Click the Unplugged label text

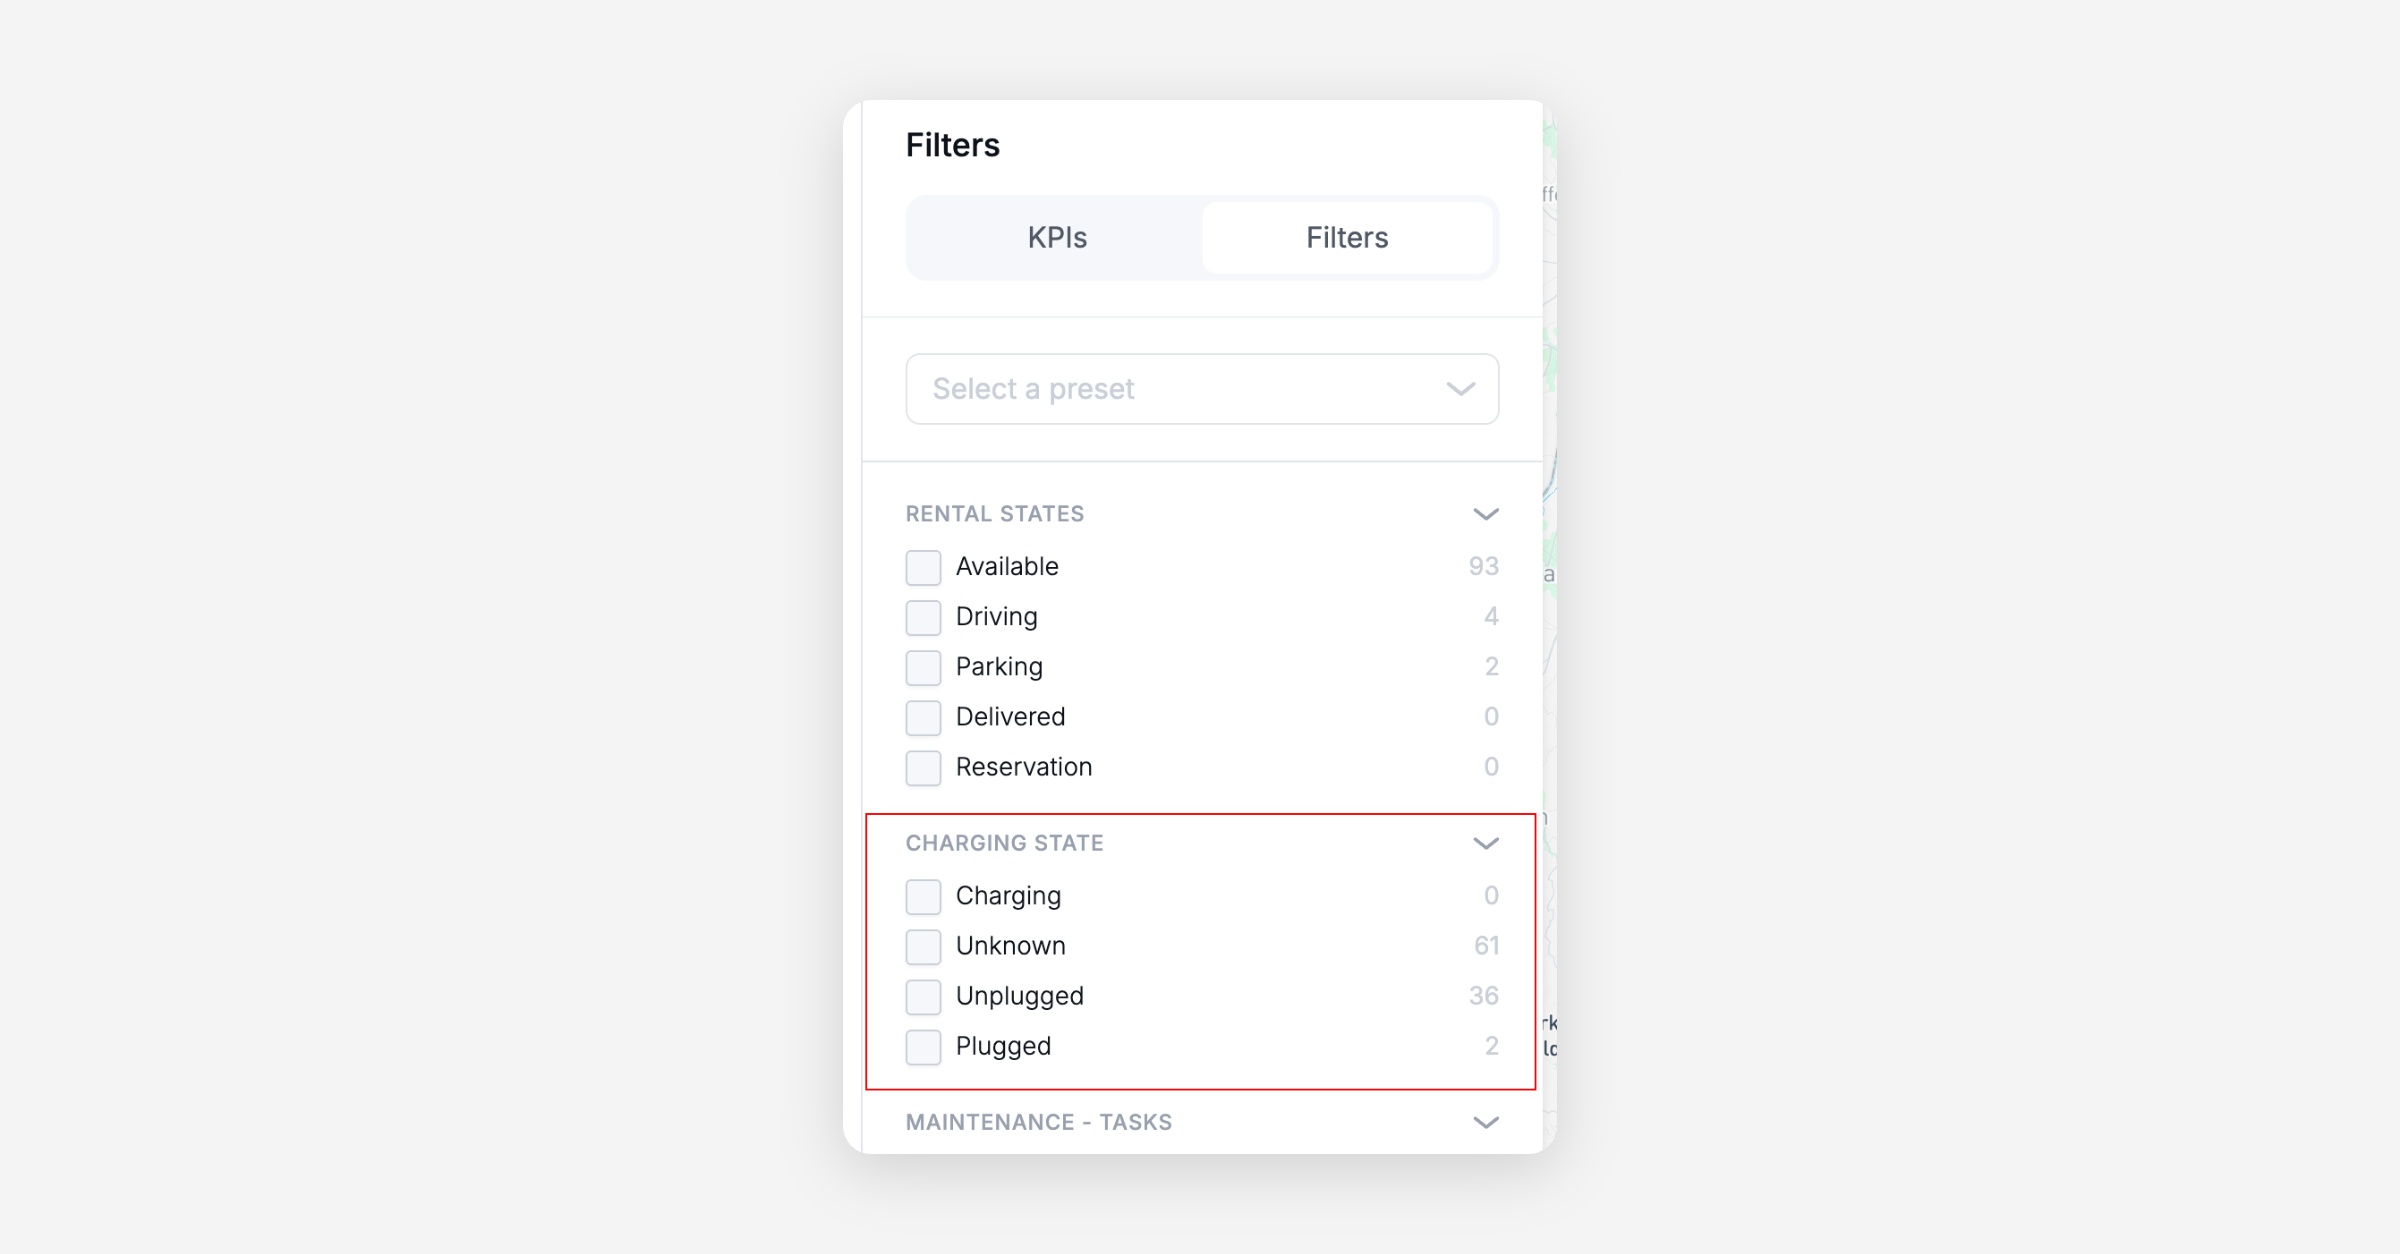[x=1019, y=996]
